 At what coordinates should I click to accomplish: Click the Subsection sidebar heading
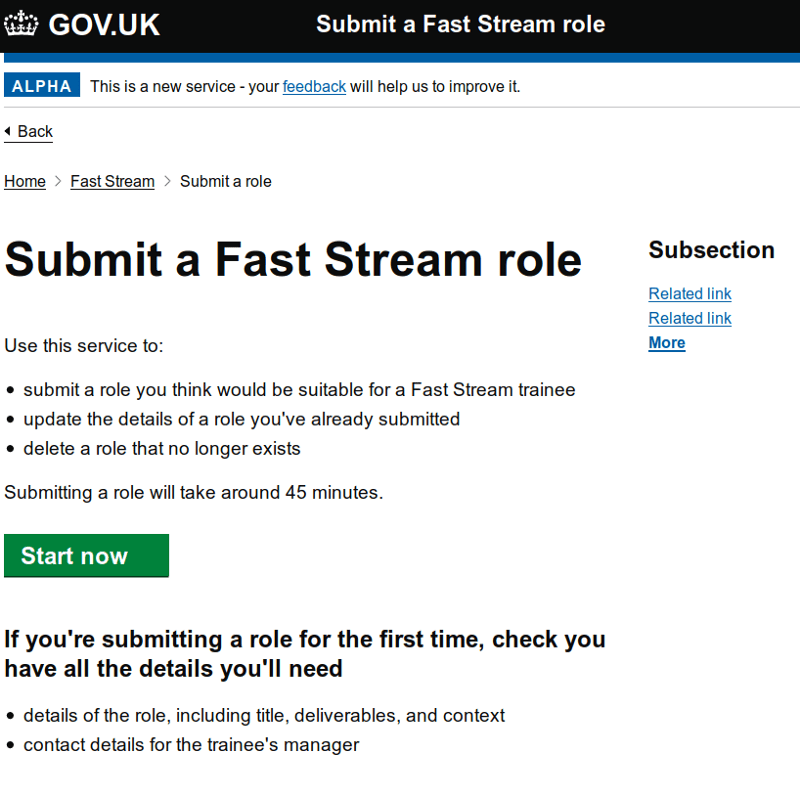711,250
